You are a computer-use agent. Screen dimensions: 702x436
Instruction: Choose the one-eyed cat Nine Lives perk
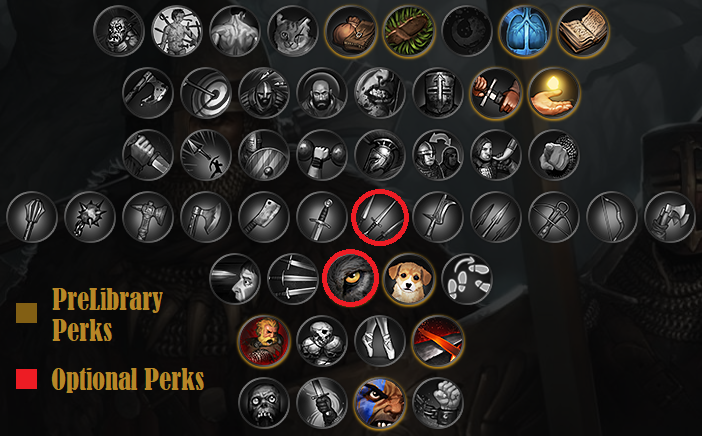click(x=293, y=31)
